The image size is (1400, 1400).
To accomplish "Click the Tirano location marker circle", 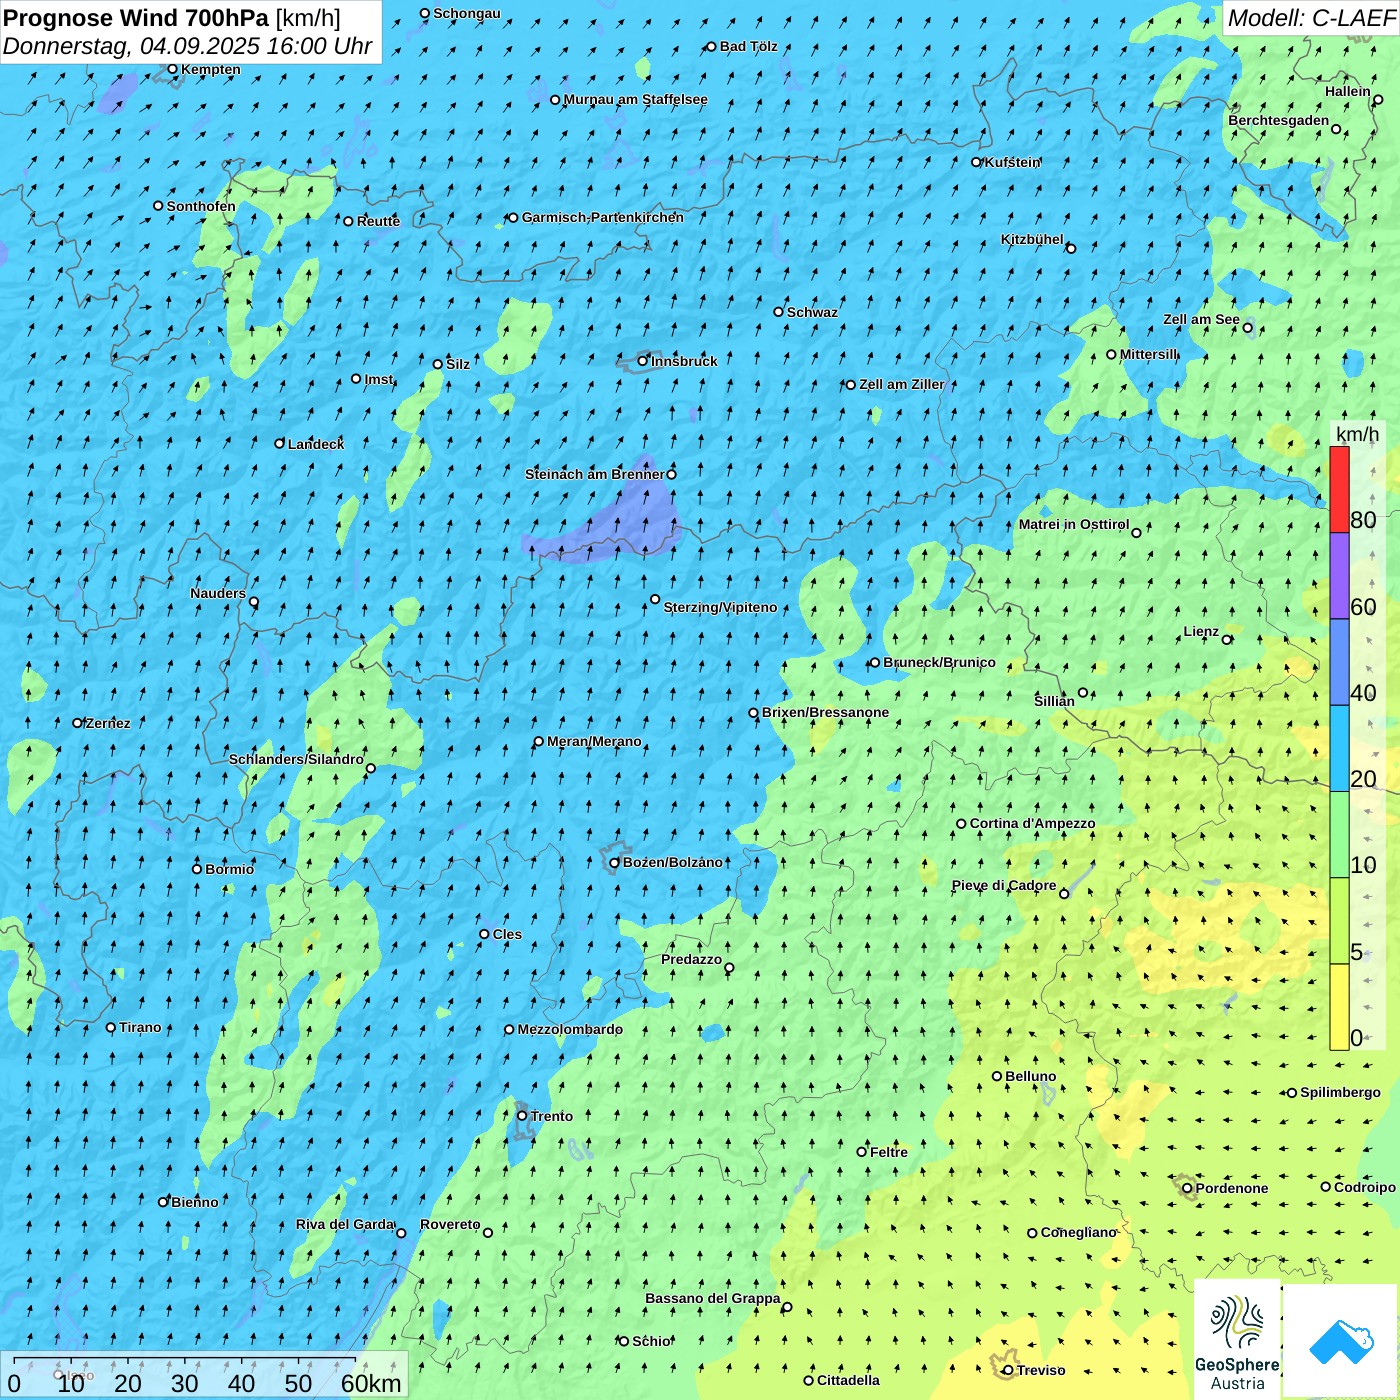I will [x=111, y=1027].
